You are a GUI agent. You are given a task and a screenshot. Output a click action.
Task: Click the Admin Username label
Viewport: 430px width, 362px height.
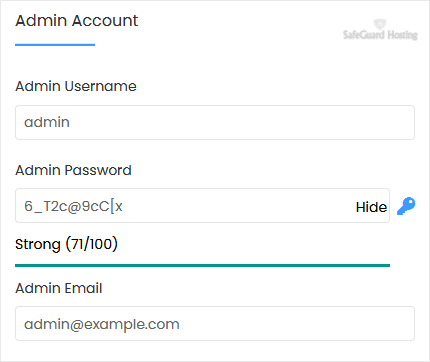click(x=76, y=86)
